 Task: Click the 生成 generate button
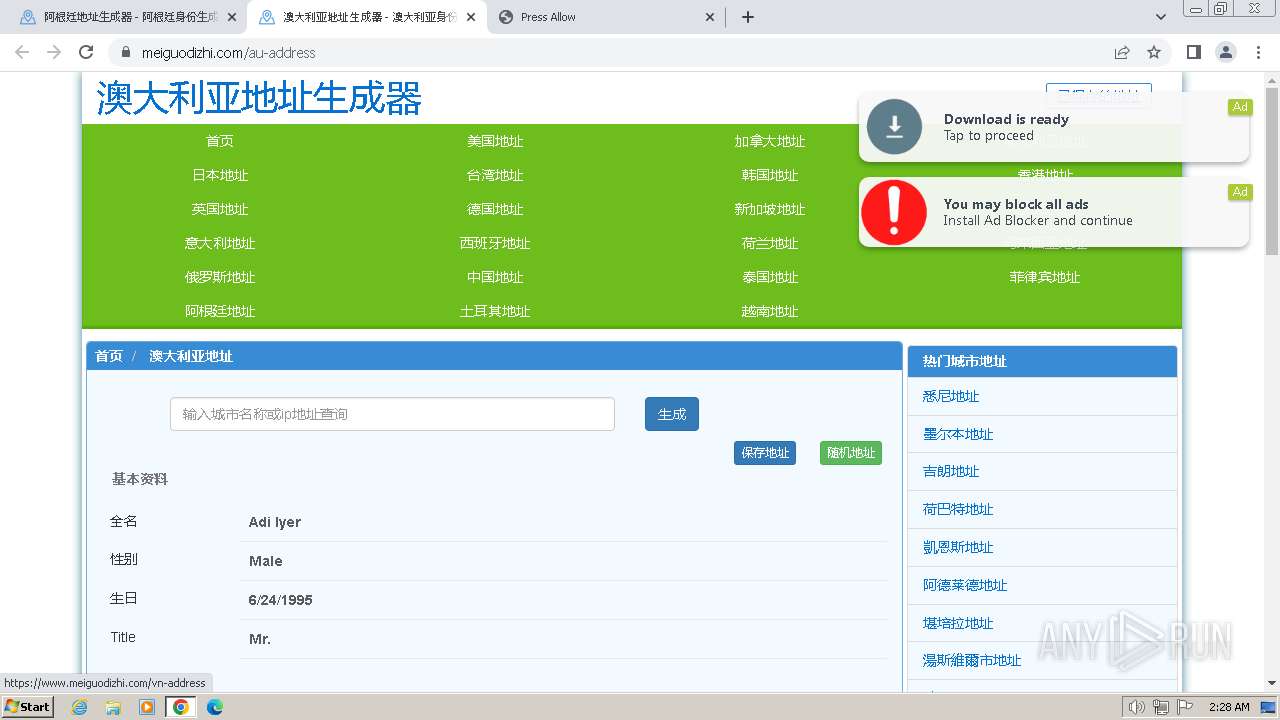point(672,414)
